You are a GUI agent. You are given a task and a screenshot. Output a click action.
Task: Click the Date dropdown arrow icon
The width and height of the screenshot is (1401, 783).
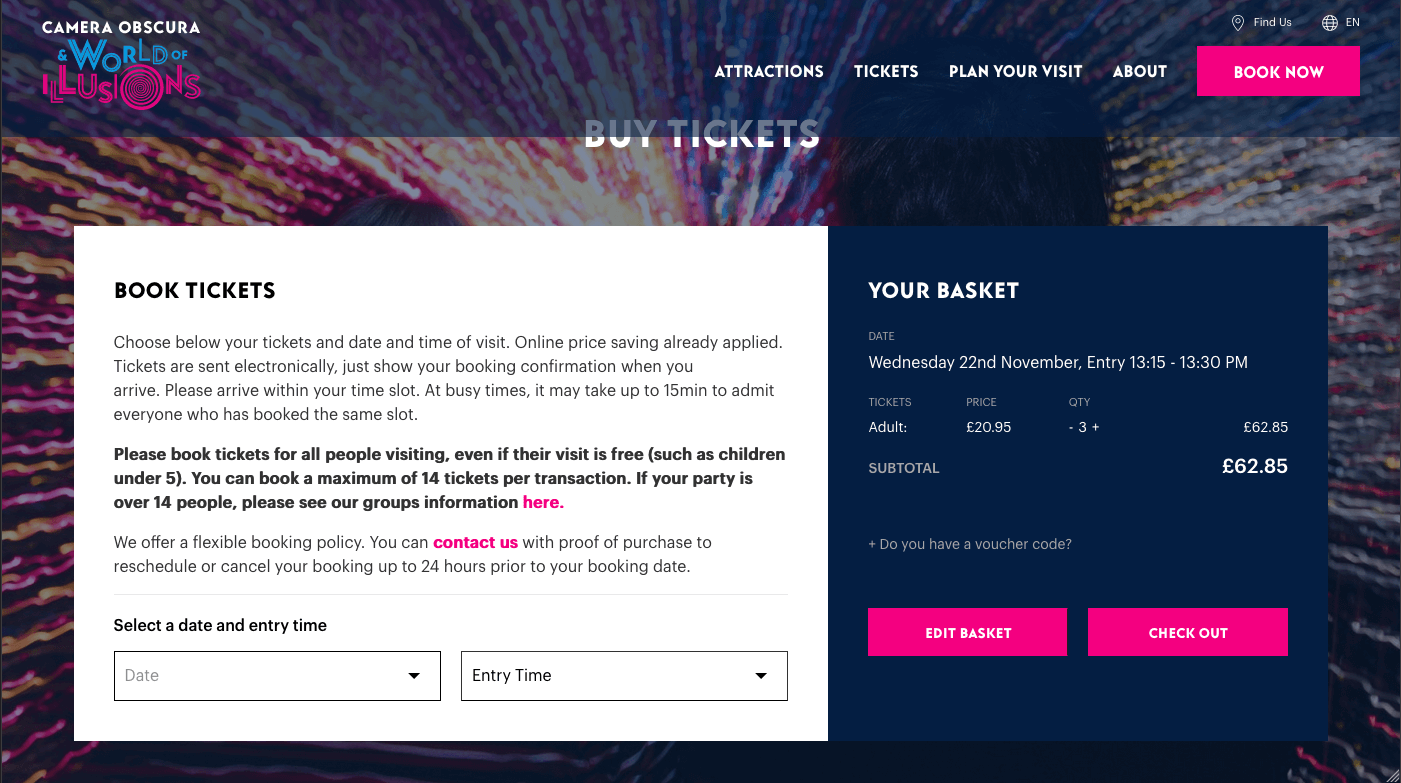414,676
